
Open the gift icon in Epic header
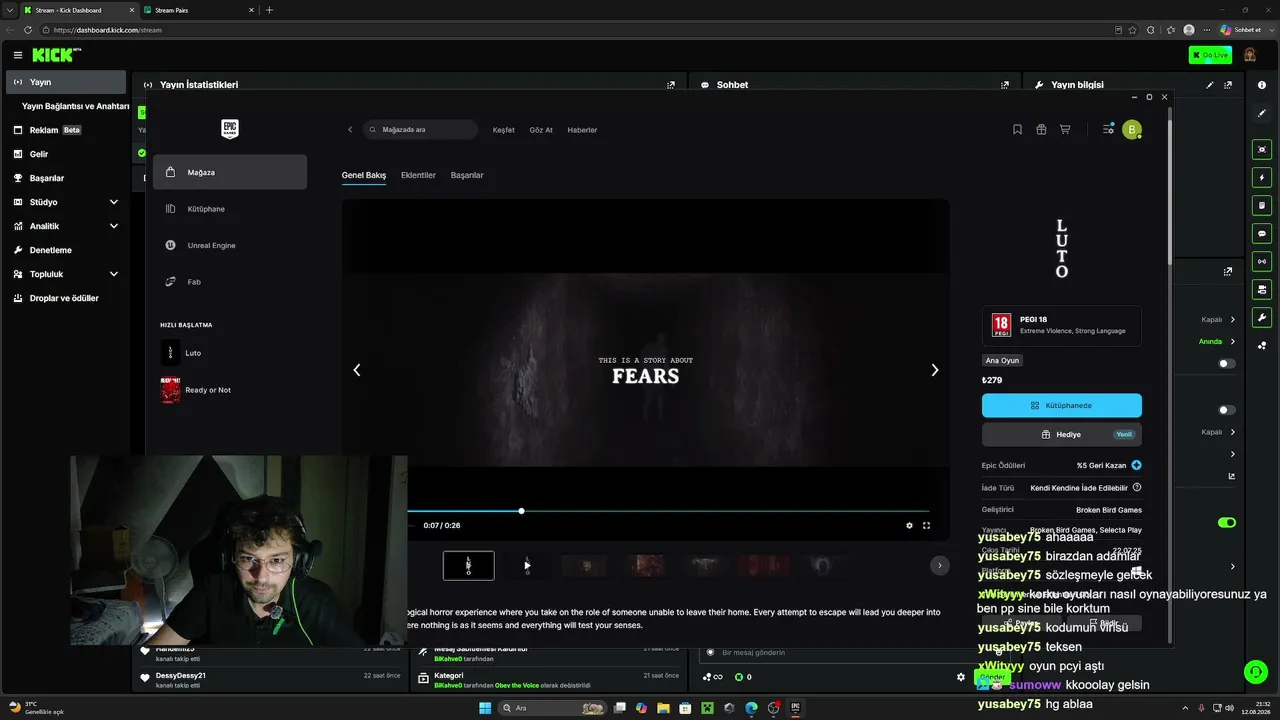tap(1041, 129)
